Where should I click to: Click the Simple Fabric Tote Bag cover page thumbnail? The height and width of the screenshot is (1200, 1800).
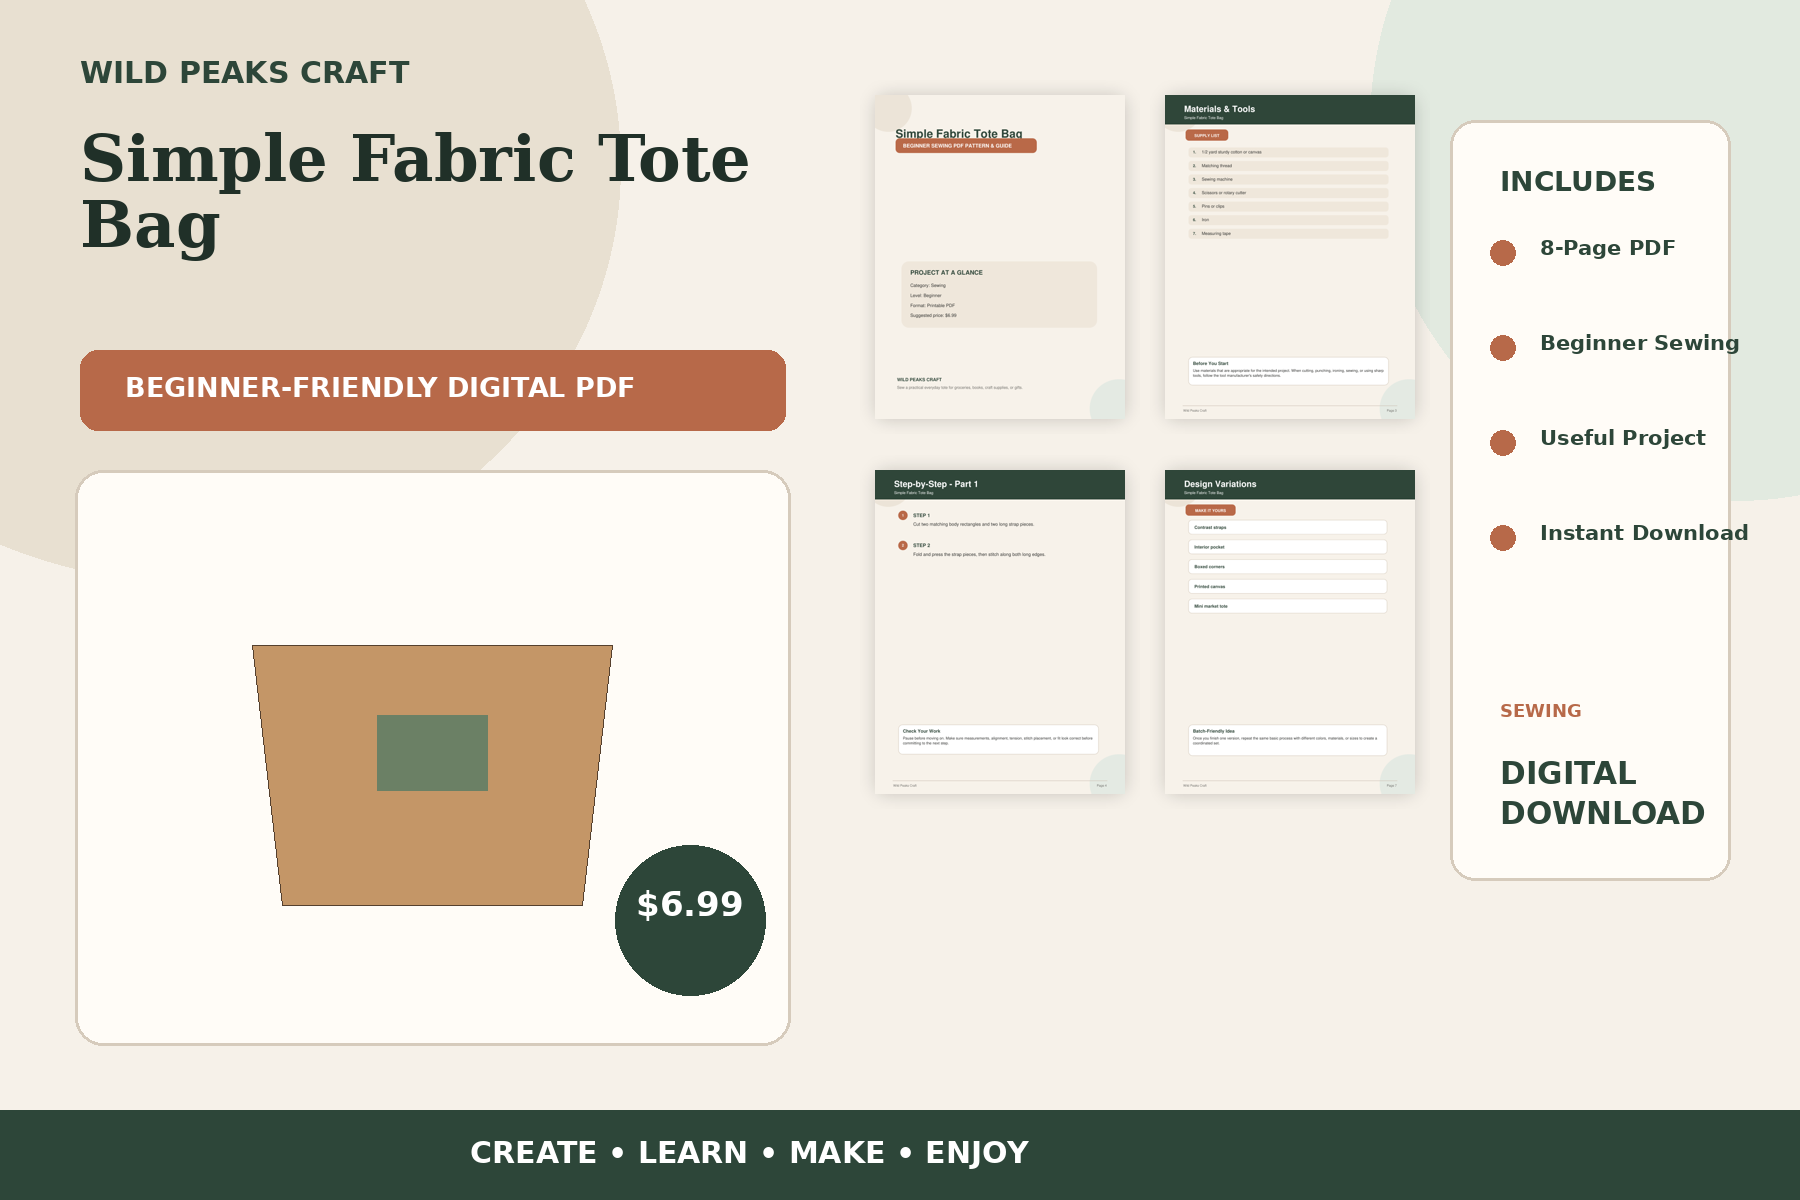(x=1000, y=257)
